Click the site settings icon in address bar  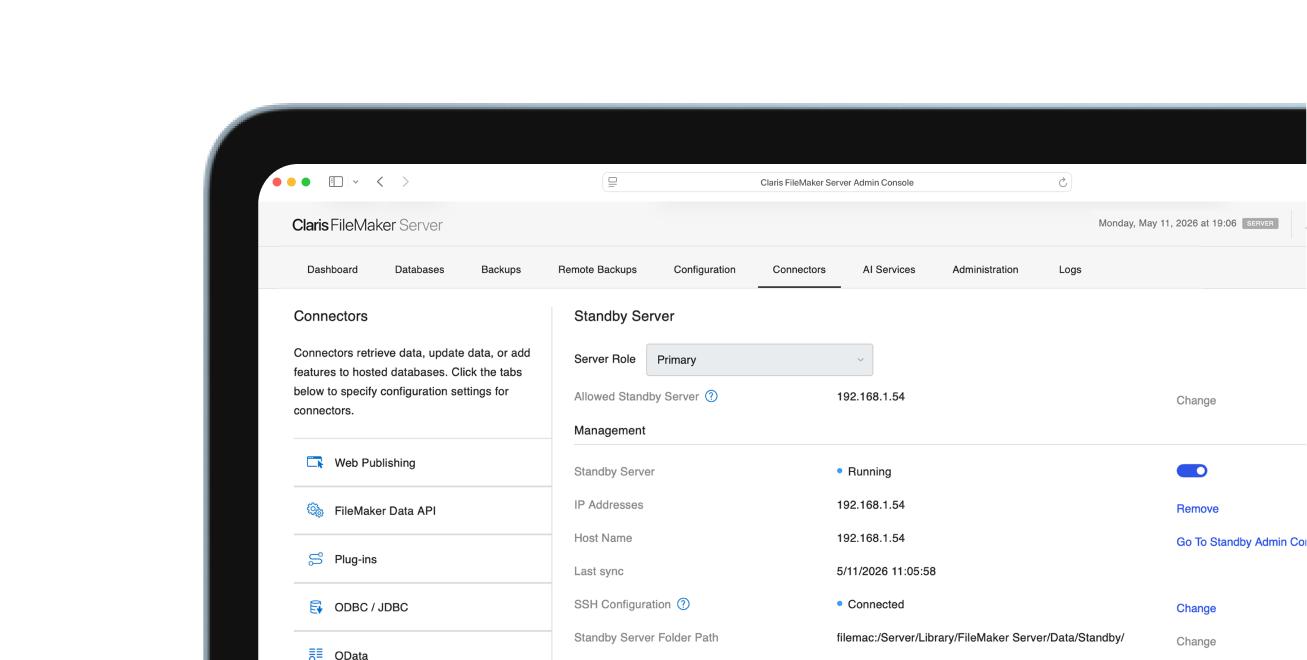pyautogui.click(x=612, y=182)
